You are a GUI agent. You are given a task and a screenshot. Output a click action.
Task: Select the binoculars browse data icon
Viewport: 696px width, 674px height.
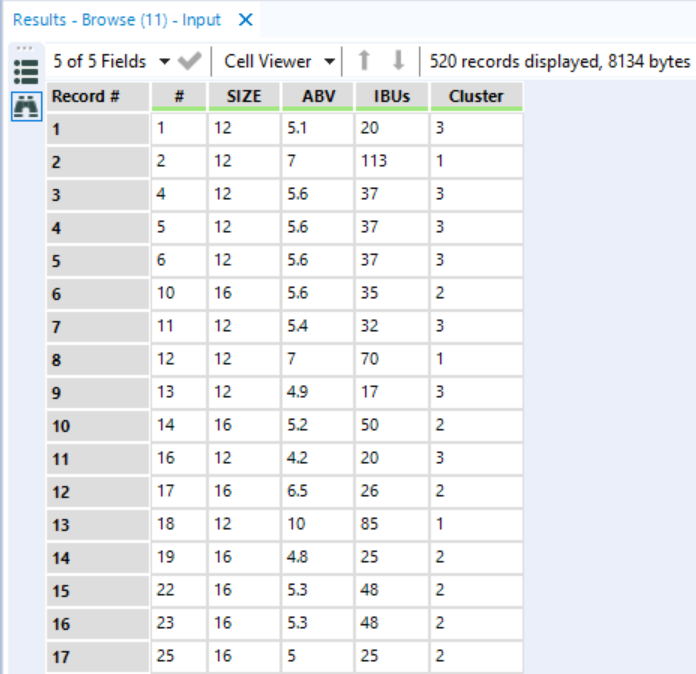(25, 106)
